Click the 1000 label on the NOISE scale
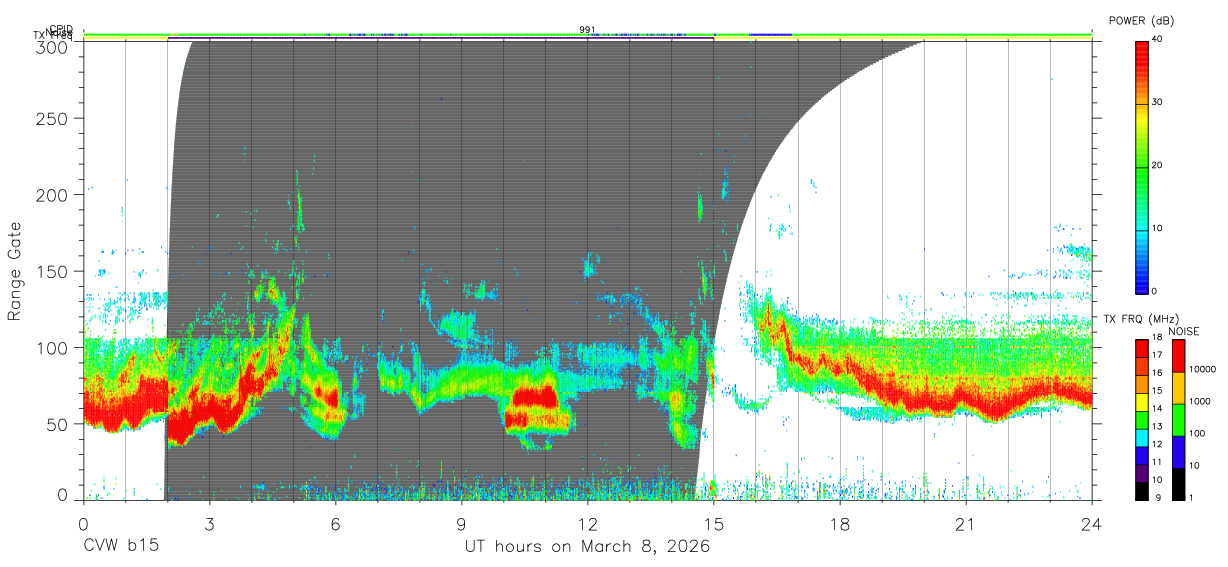Screen dimensions: 1228x567 coord(1201,402)
